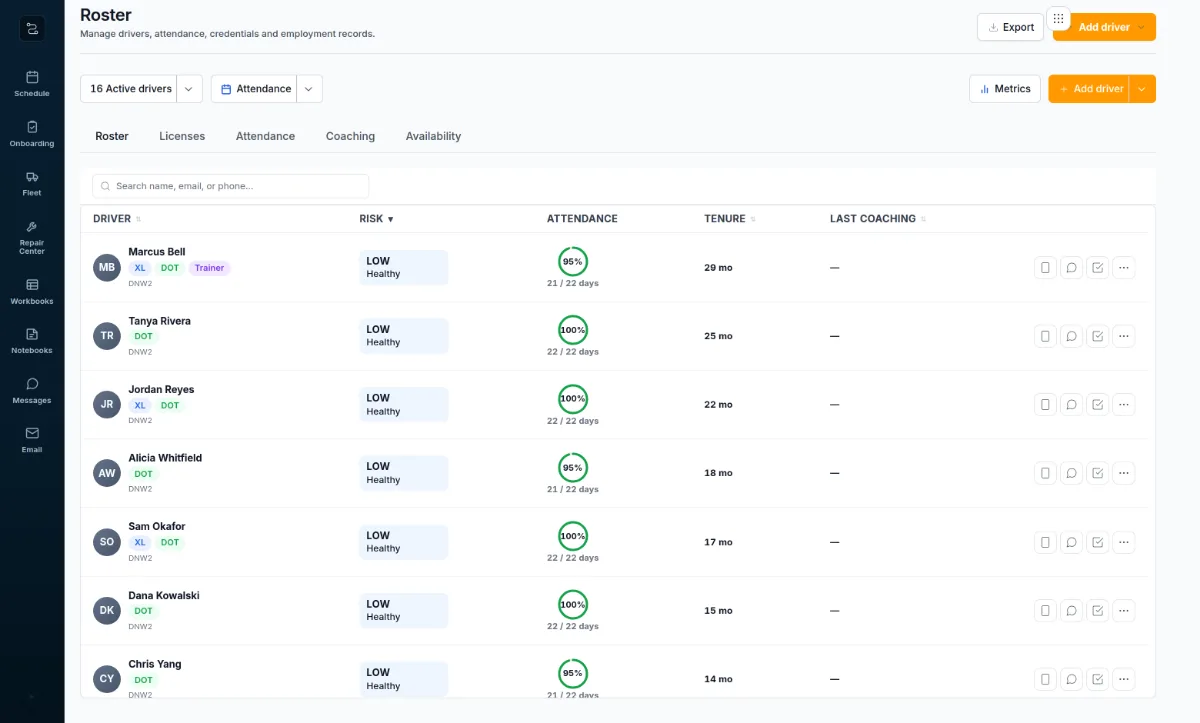This screenshot has width=1200, height=723.
Task: Sort by the TENURE column header
Action: pyautogui.click(x=730, y=219)
